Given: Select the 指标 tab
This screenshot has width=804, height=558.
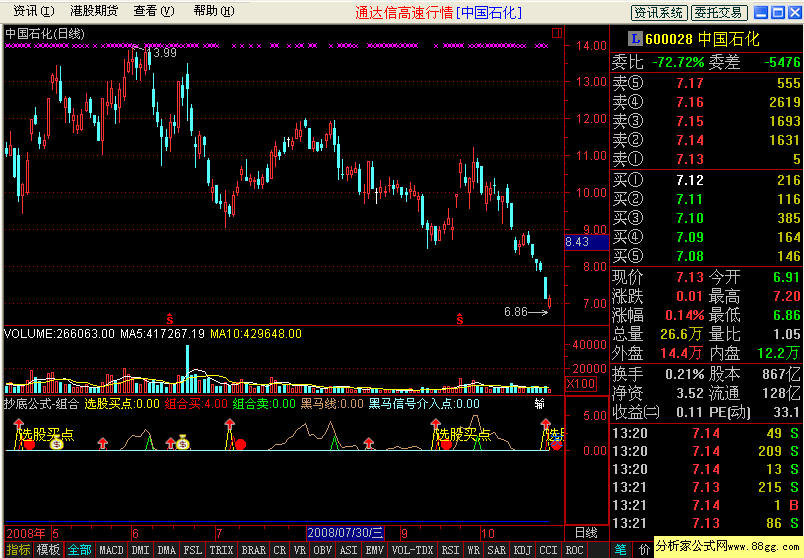Looking at the screenshot, I should [18, 550].
